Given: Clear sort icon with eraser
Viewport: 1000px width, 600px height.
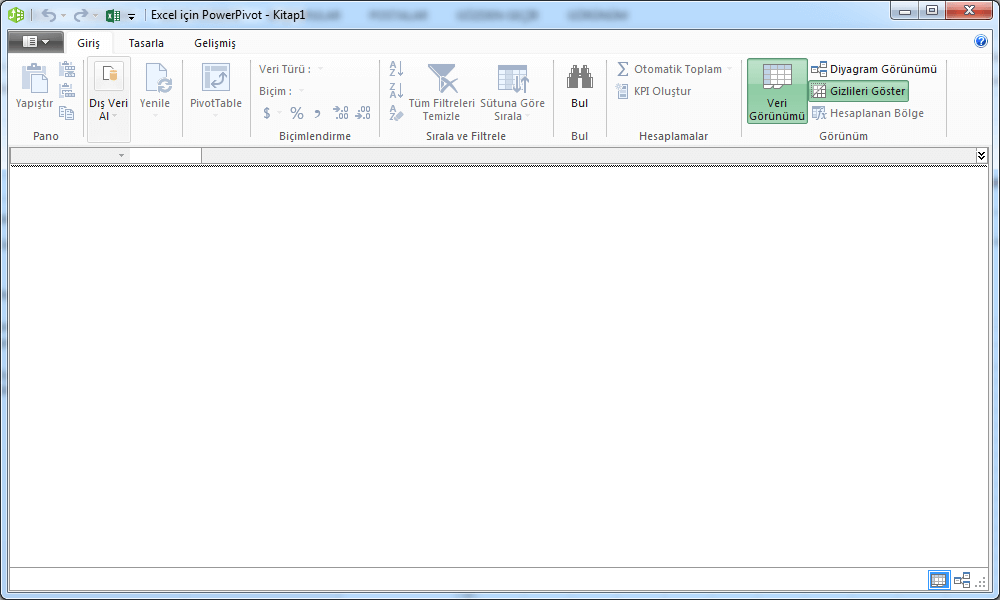Looking at the screenshot, I should coord(396,113).
